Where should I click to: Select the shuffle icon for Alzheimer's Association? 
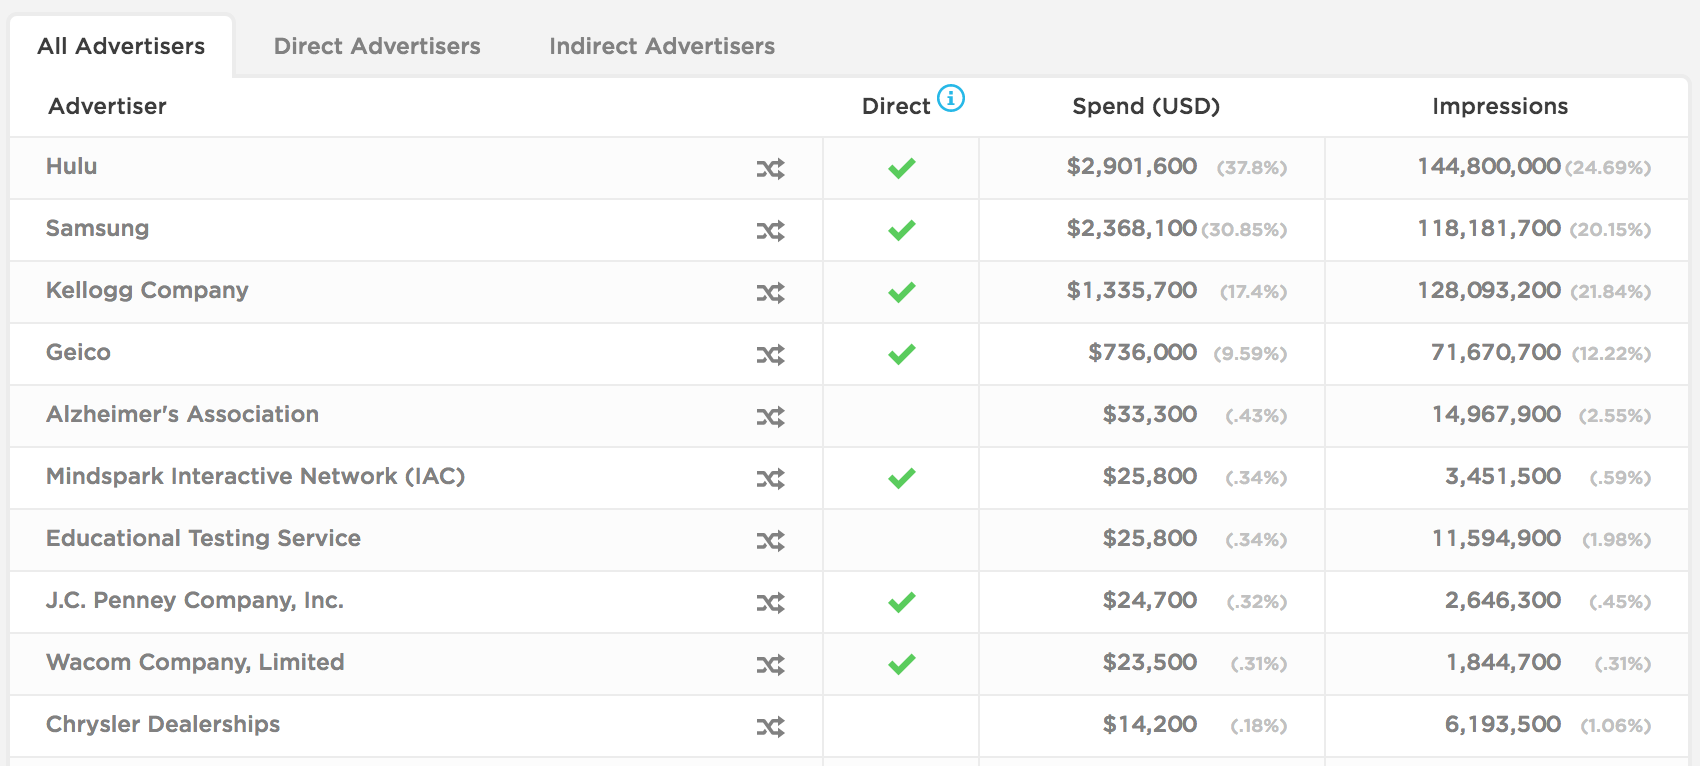pyautogui.click(x=770, y=416)
